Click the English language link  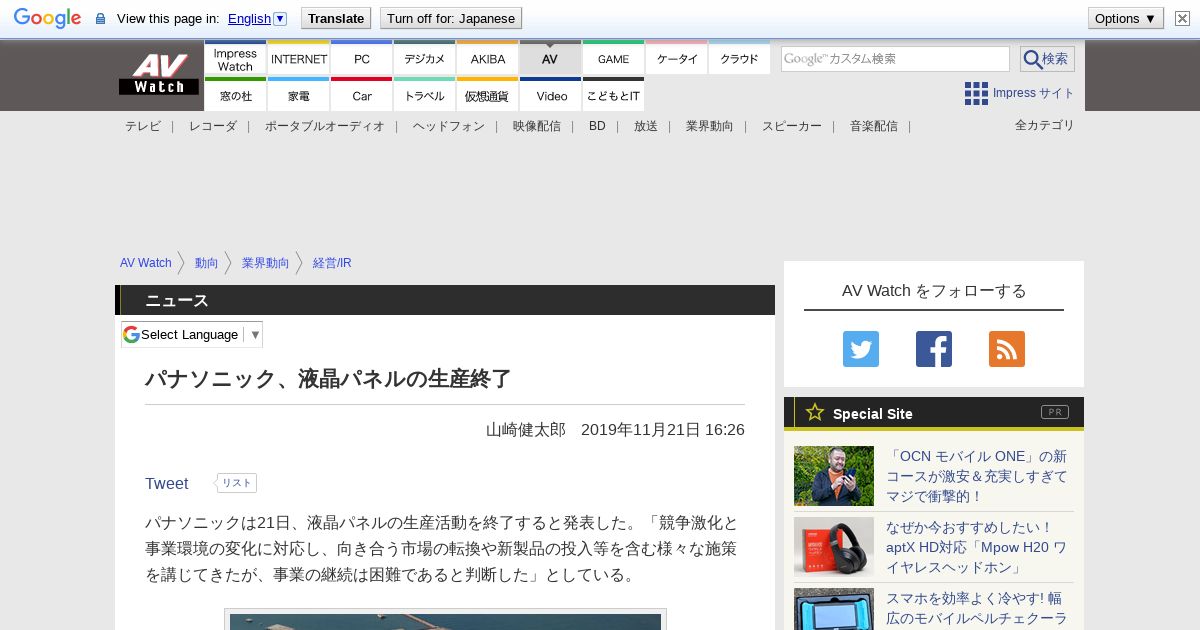(x=249, y=18)
